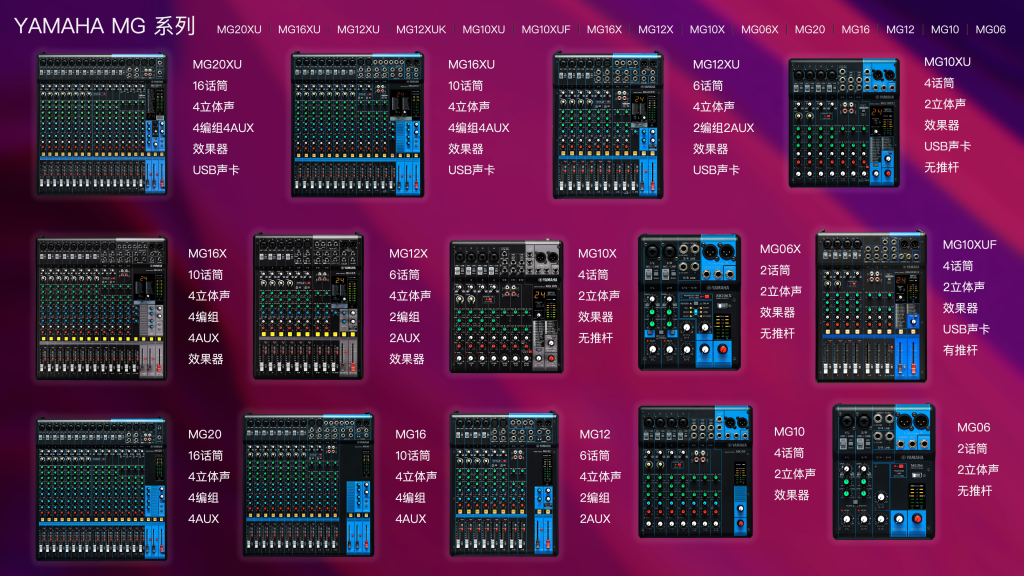Select the MG16X mixer image

coord(101,307)
